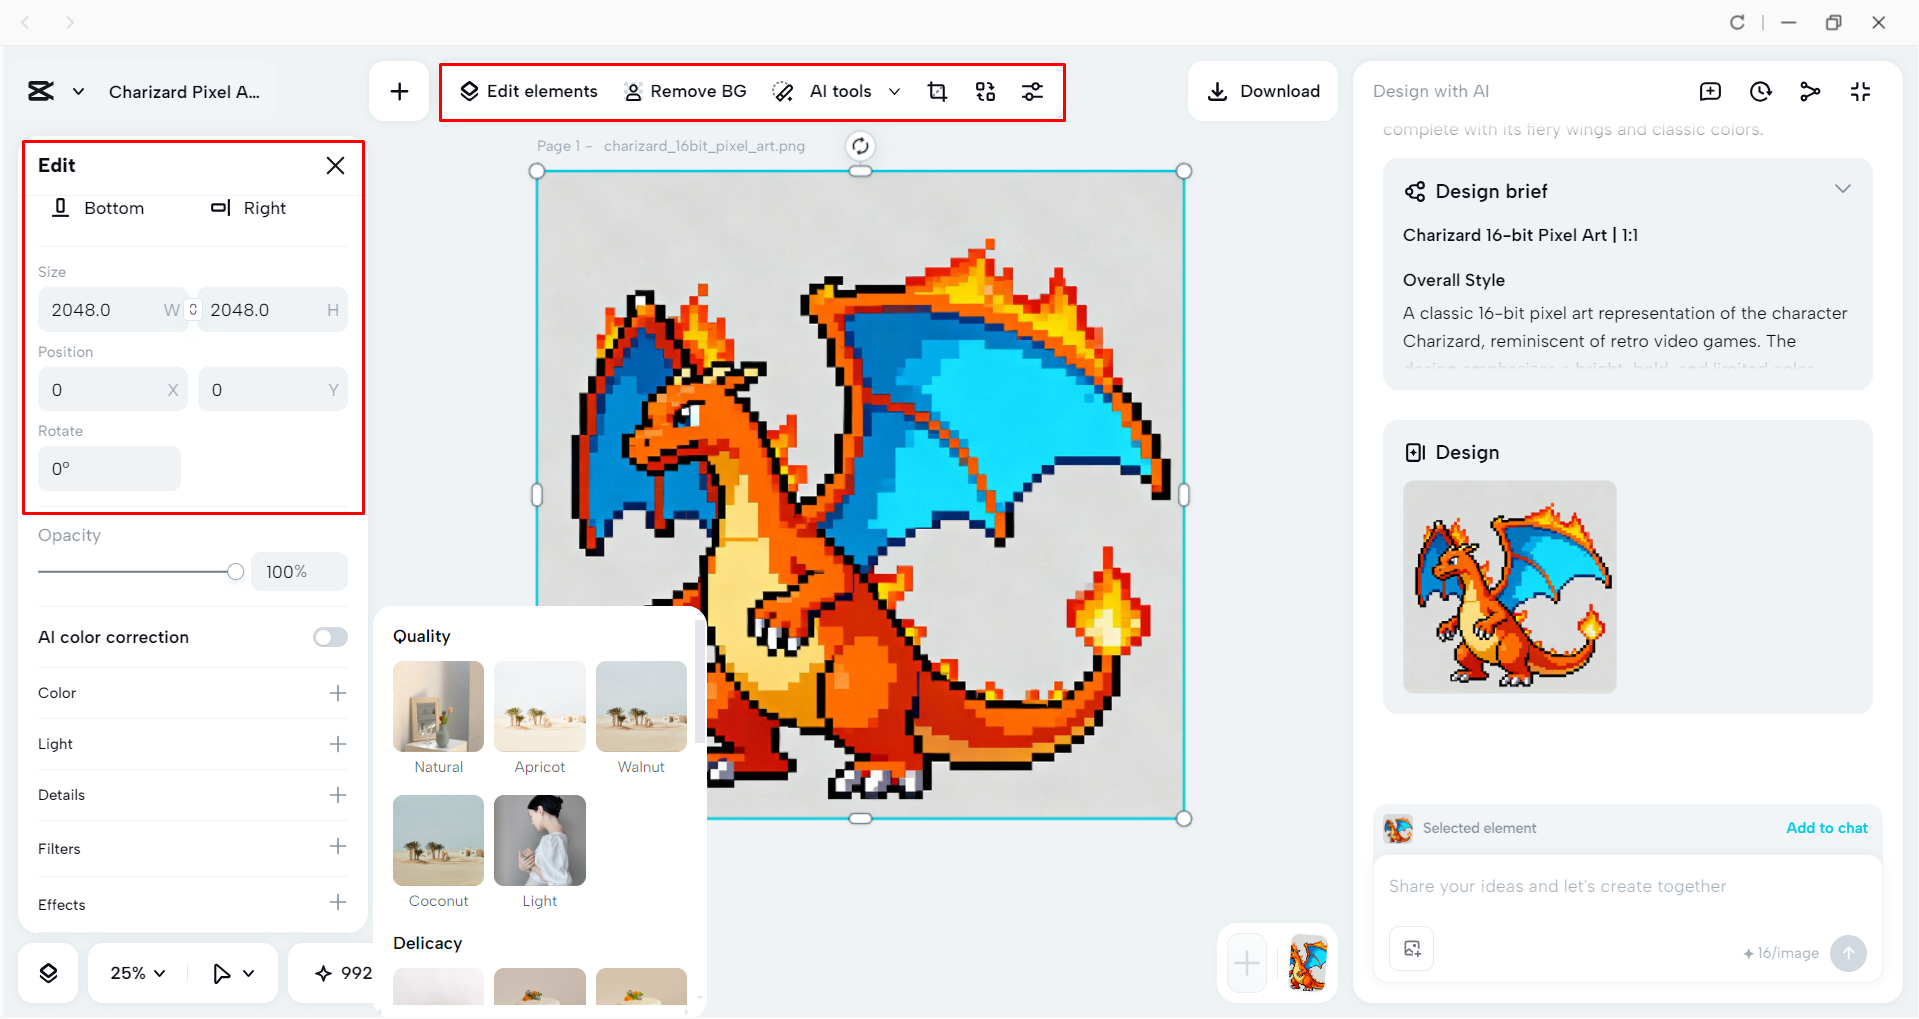This screenshot has width=1919, height=1019.
Task: Open the Adjustments tool in the toolbar
Action: pyautogui.click(x=1033, y=91)
